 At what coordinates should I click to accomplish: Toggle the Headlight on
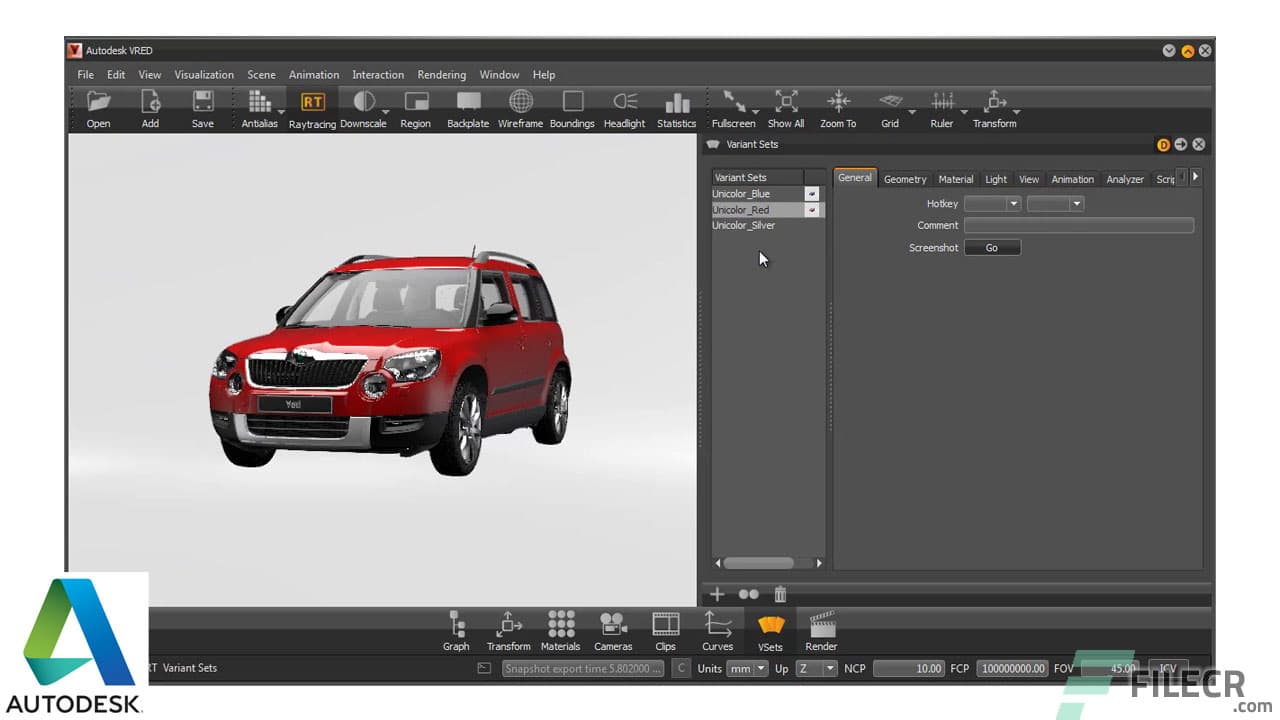coord(624,102)
